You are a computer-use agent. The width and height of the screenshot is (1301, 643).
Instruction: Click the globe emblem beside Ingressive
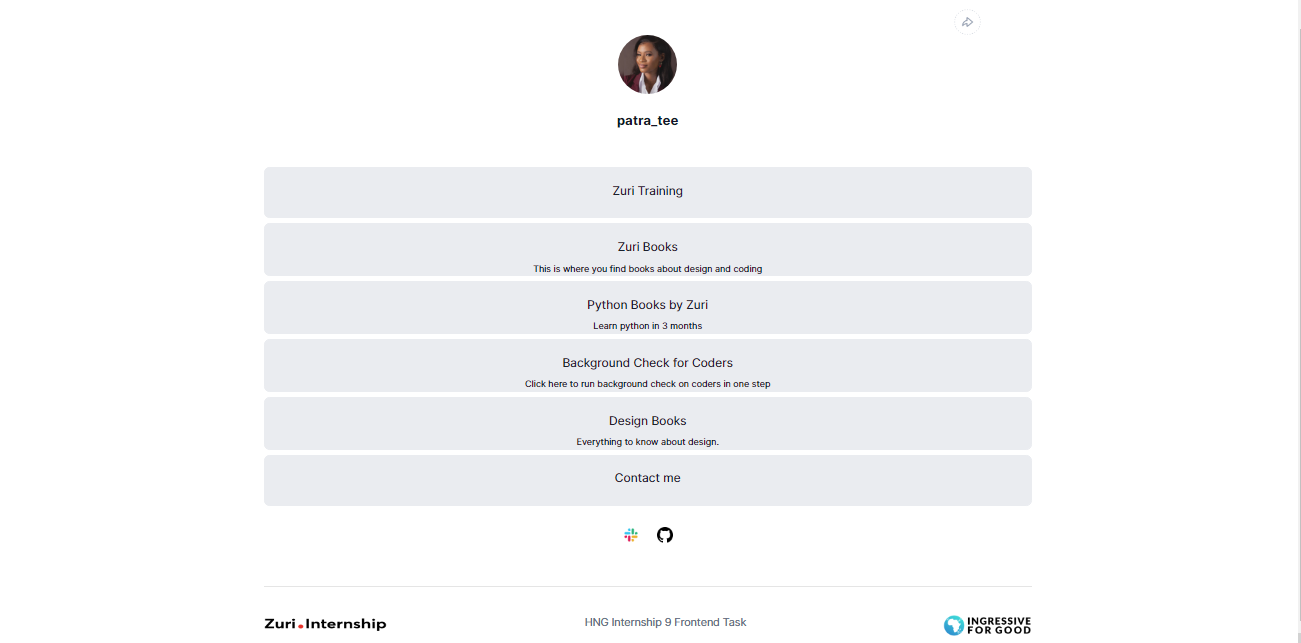click(x=954, y=625)
